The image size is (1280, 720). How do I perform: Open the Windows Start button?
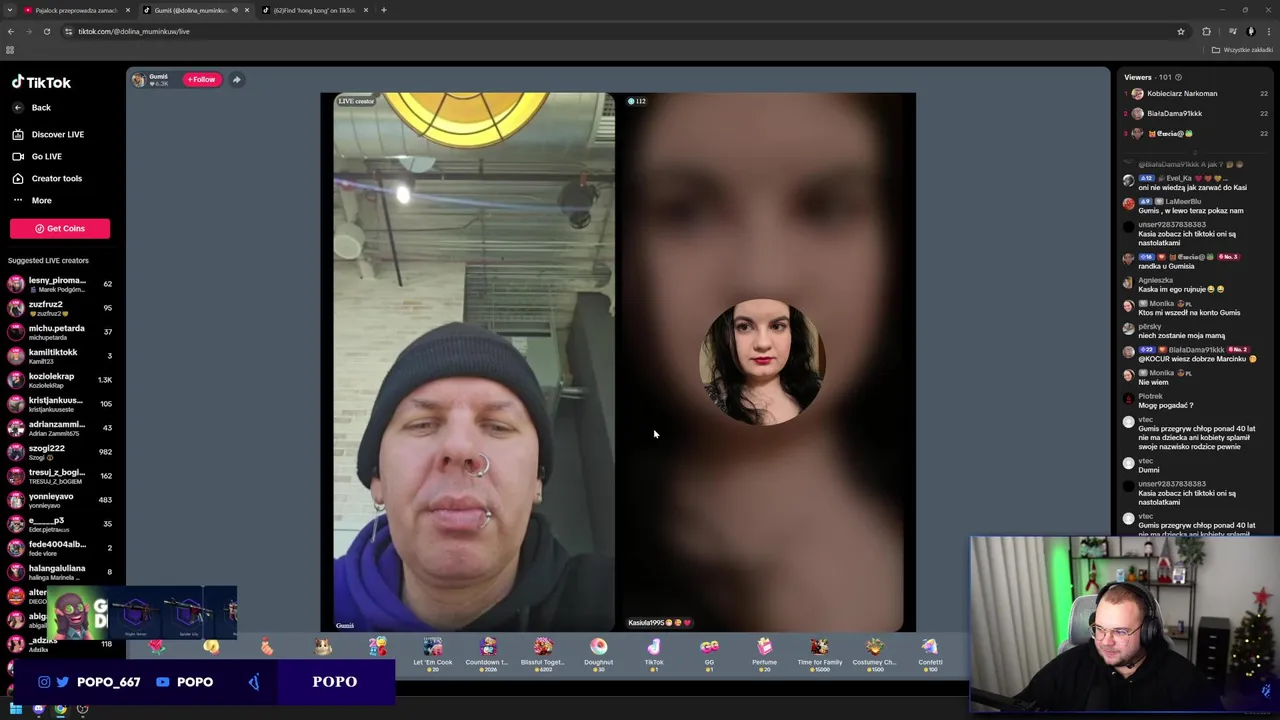click(16, 709)
